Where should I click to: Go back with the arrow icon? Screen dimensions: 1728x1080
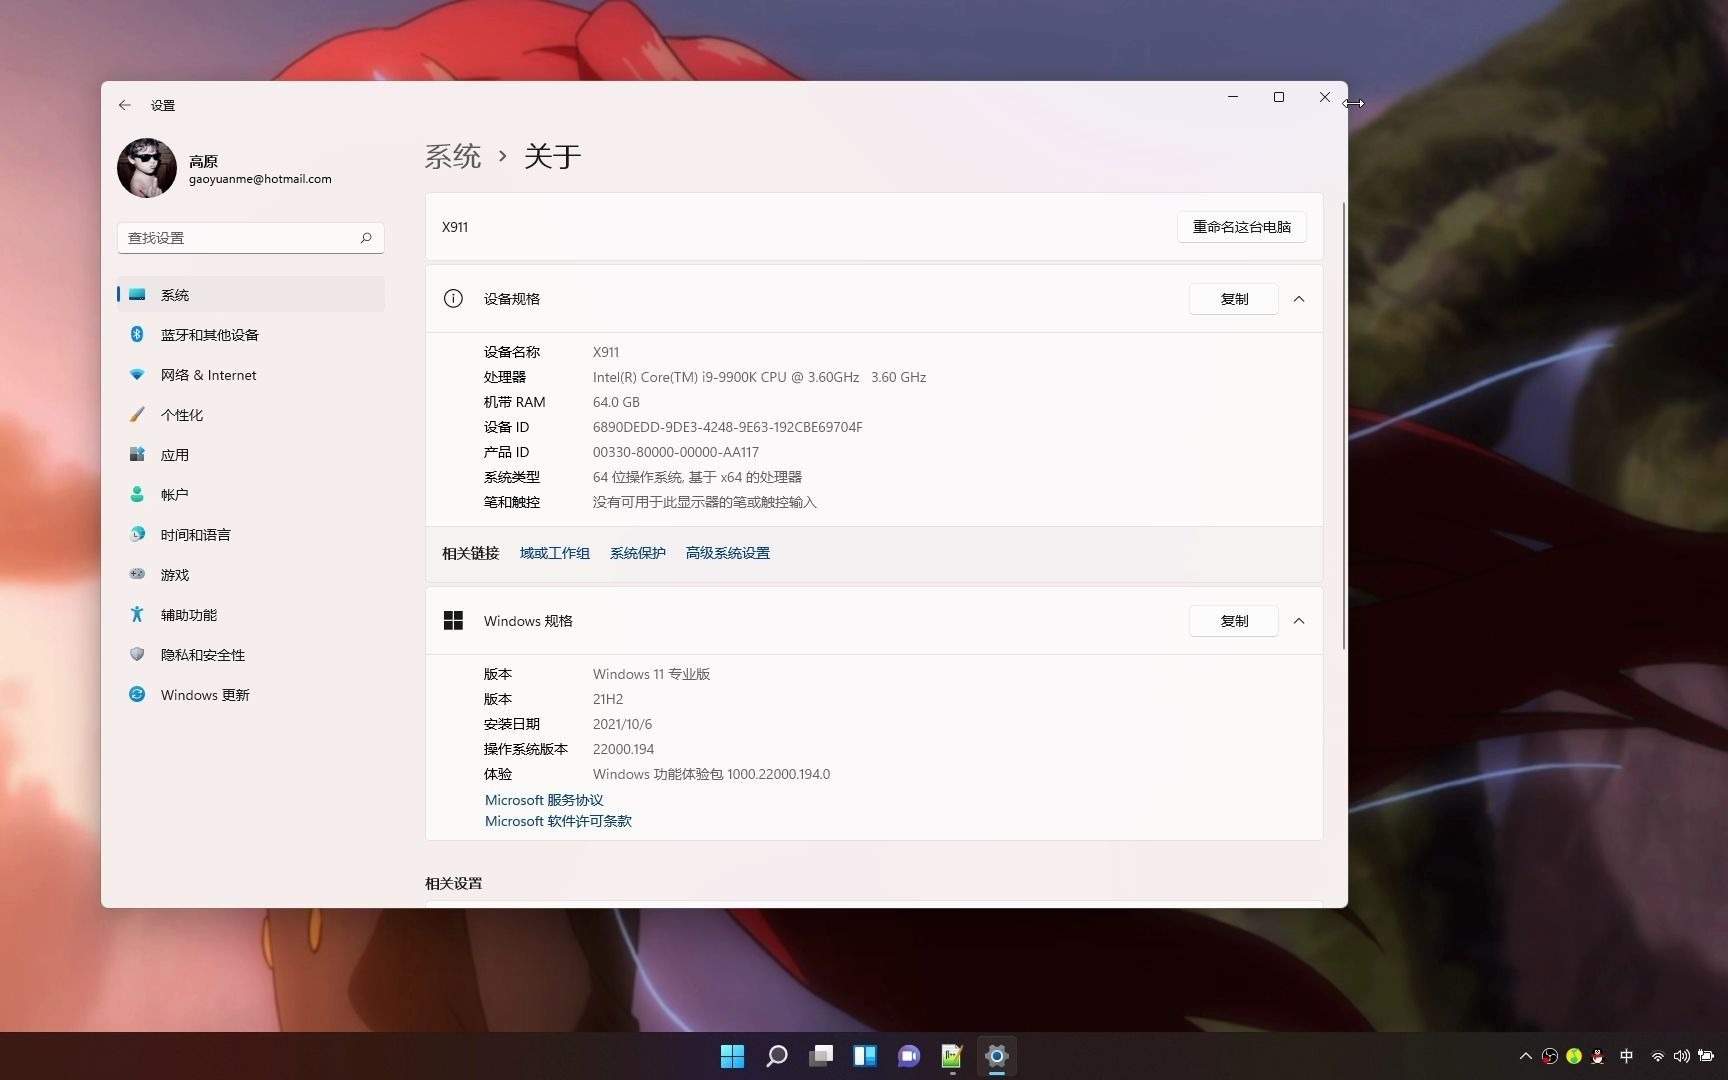tap(124, 105)
